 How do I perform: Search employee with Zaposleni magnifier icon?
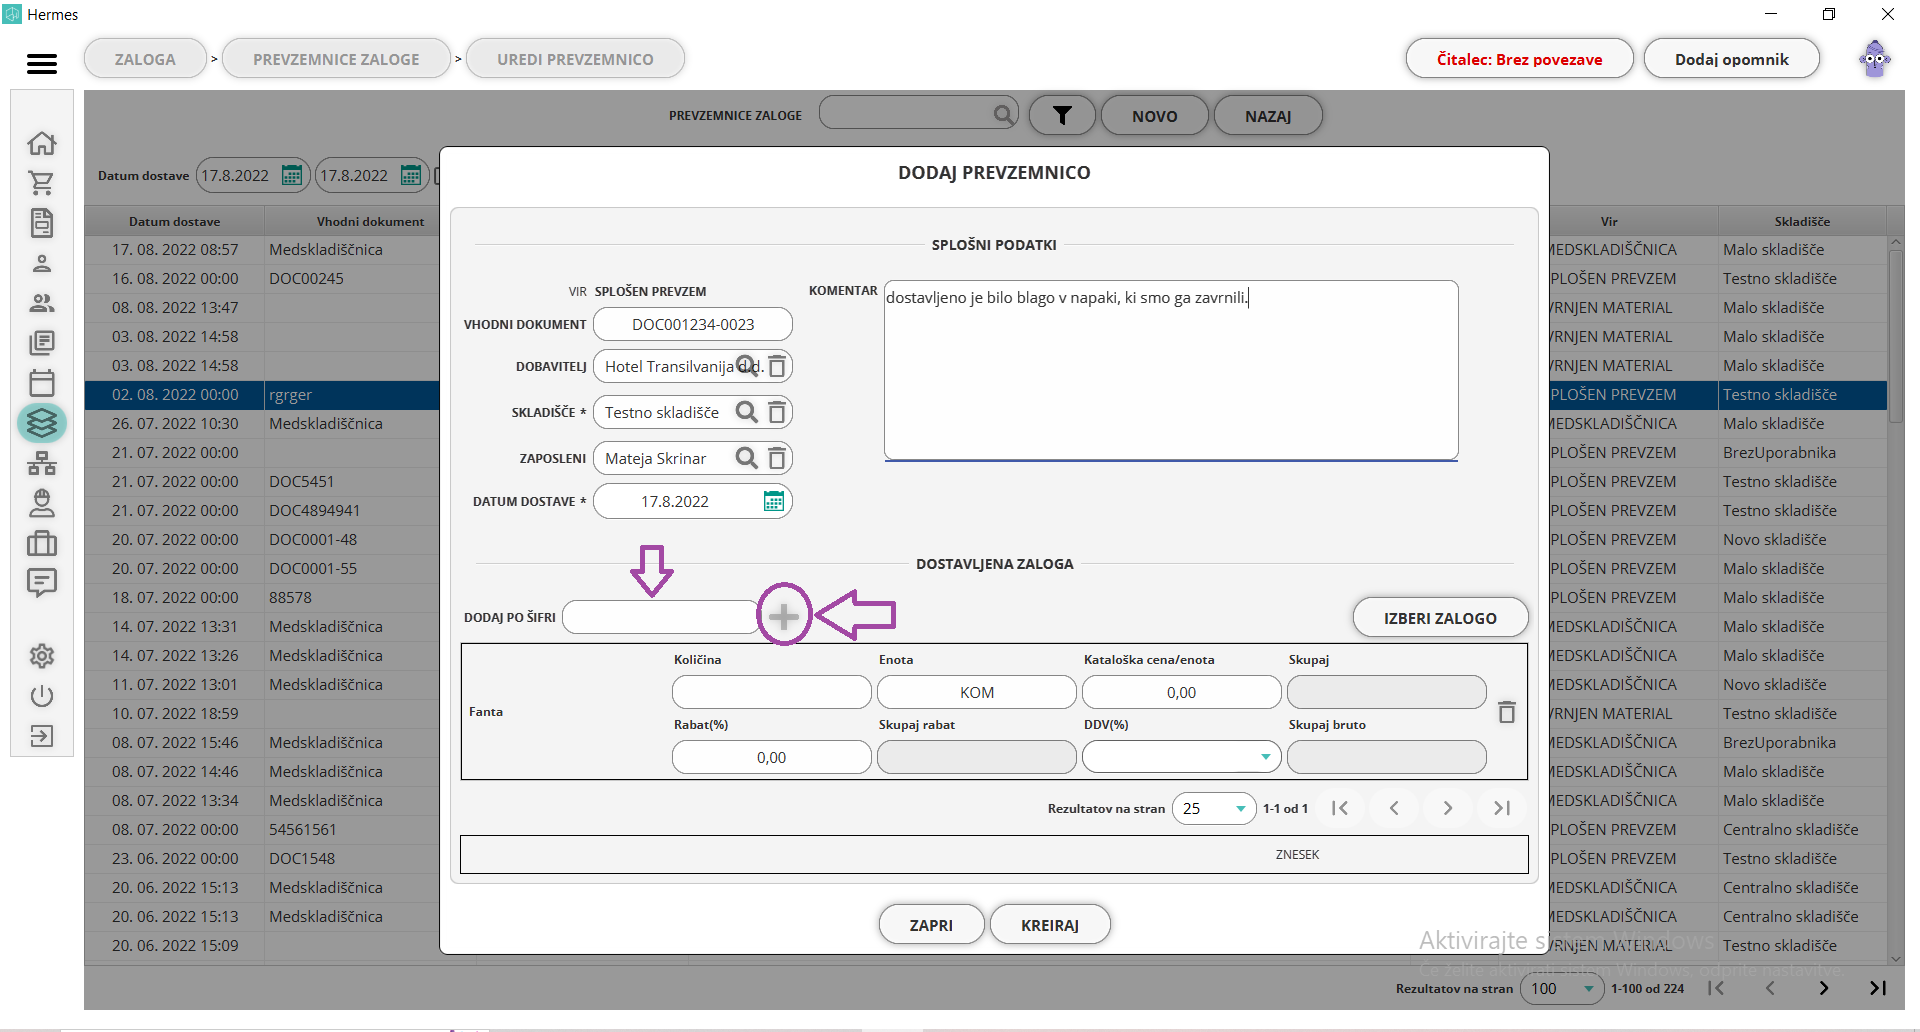(x=746, y=458)
